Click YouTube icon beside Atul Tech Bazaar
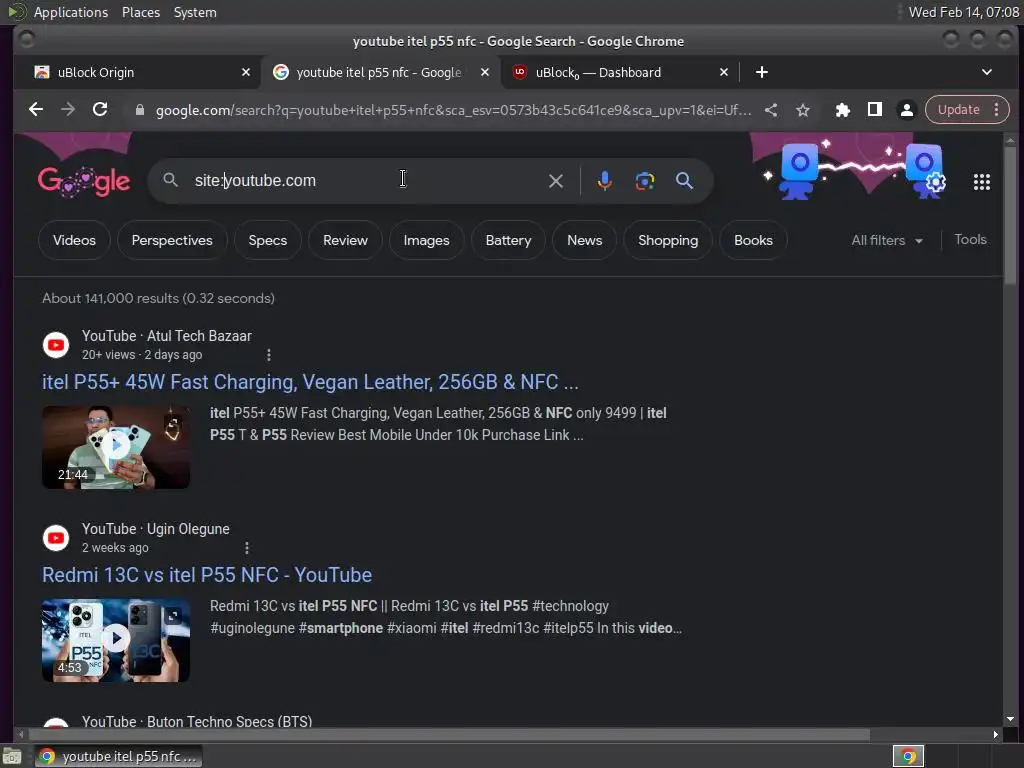The image size is (1024, 768). pyautogui.click(x=56, y=345)
